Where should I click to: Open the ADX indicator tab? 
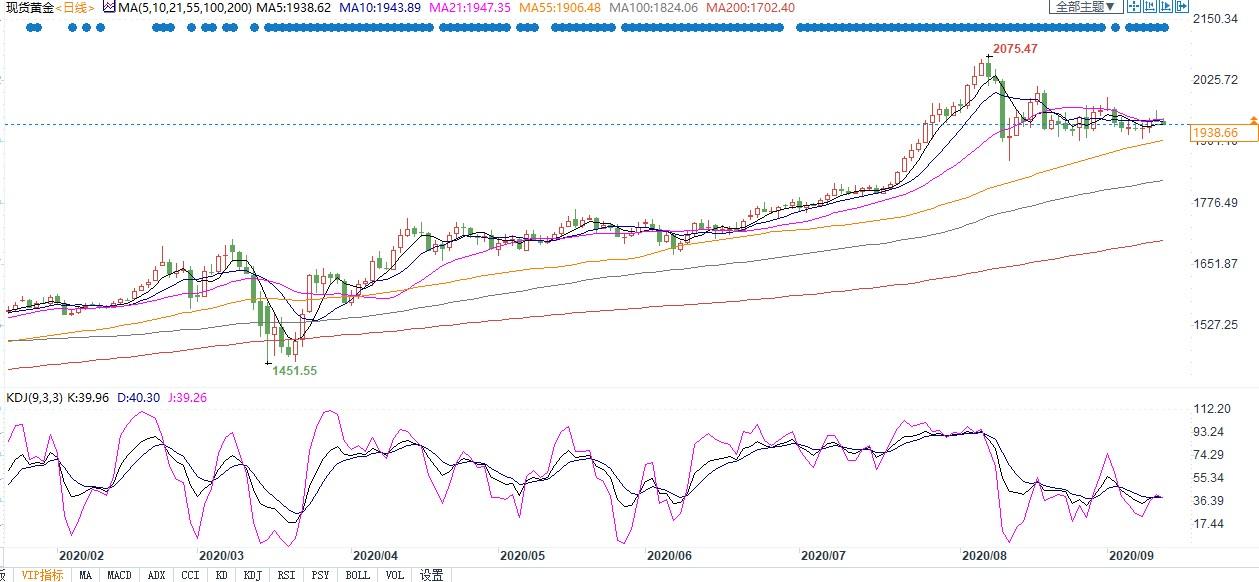point(156,575)
